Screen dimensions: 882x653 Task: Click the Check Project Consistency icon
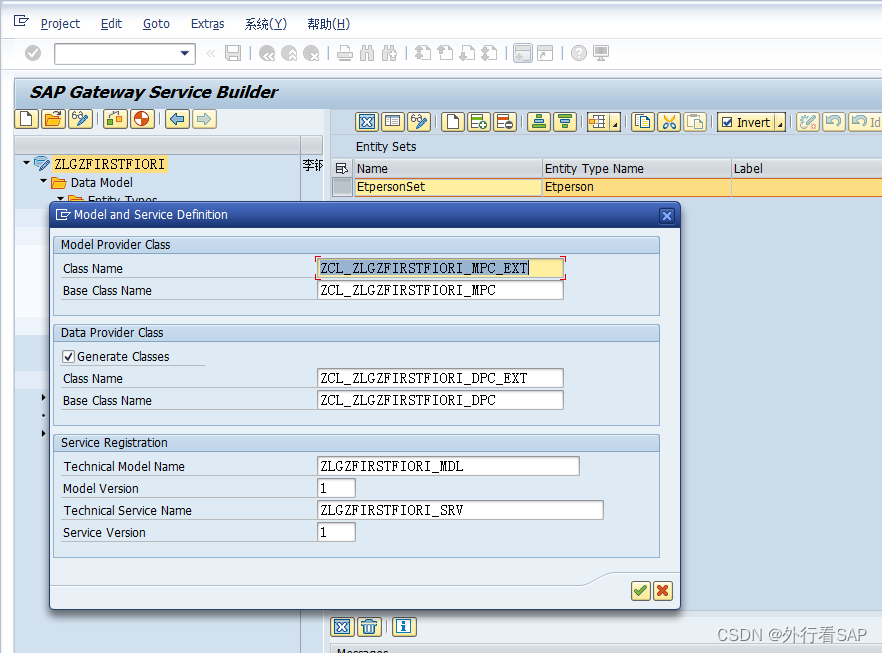tap(115, 119)
